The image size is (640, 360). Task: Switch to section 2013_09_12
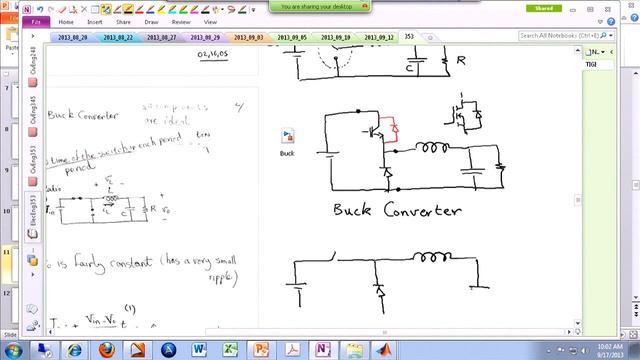point(379,38)
